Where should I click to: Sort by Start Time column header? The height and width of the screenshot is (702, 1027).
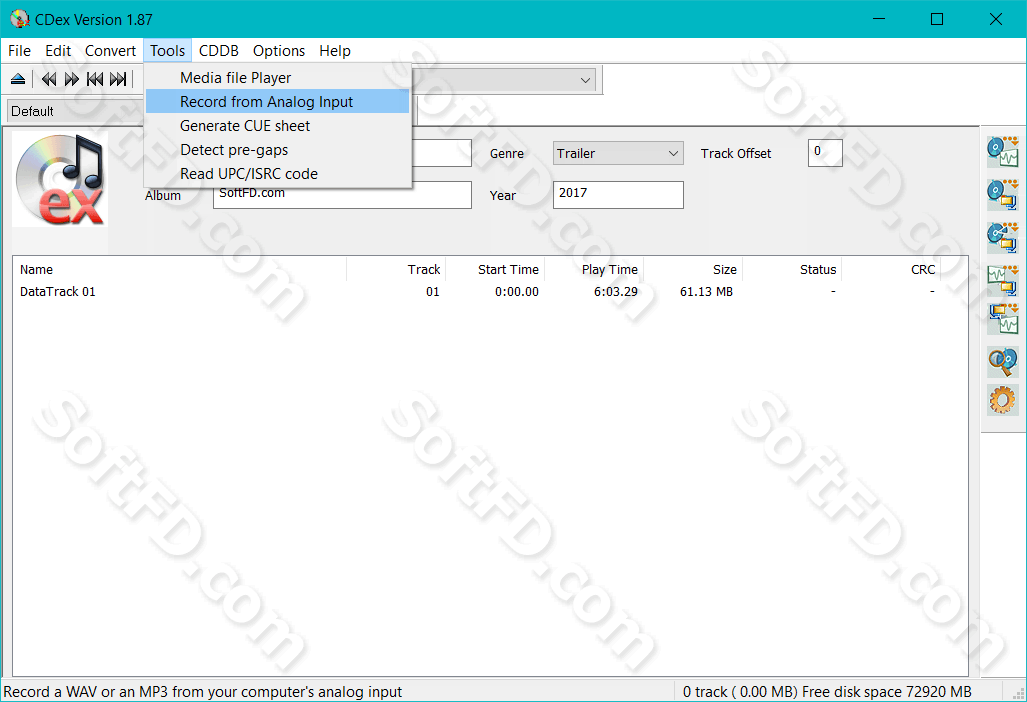coord(495,270)
